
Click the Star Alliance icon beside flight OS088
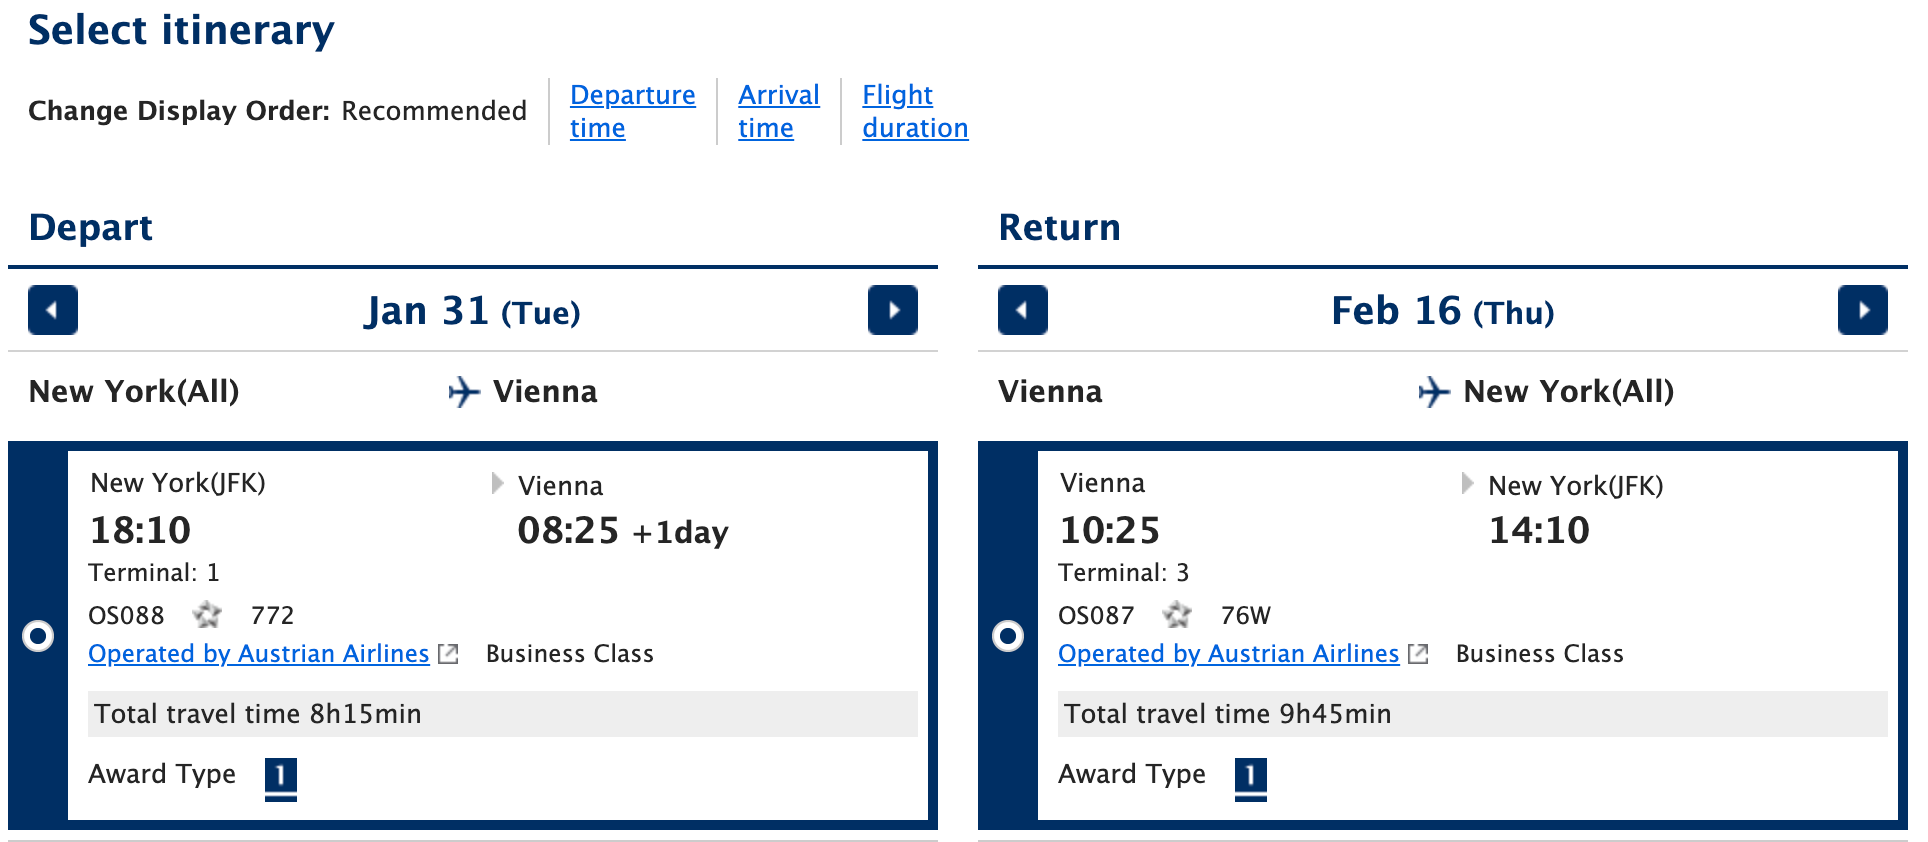tap(207, 616)
